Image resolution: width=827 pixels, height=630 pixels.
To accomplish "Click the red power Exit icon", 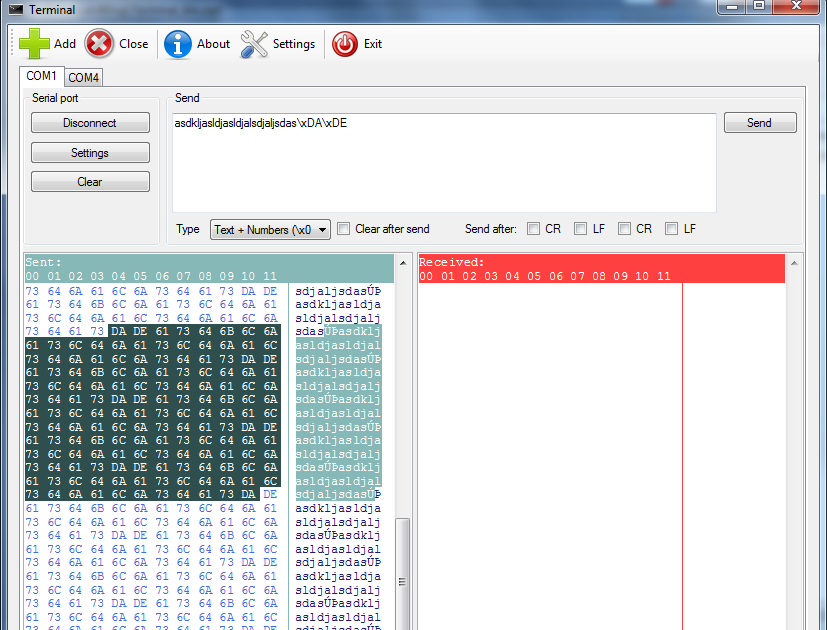I will (x=345, y=44).
